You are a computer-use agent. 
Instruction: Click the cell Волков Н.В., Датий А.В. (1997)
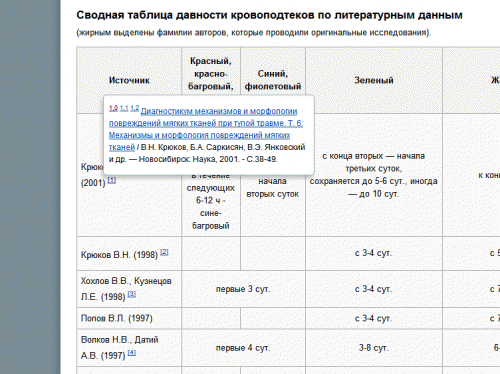pos(129,348)
